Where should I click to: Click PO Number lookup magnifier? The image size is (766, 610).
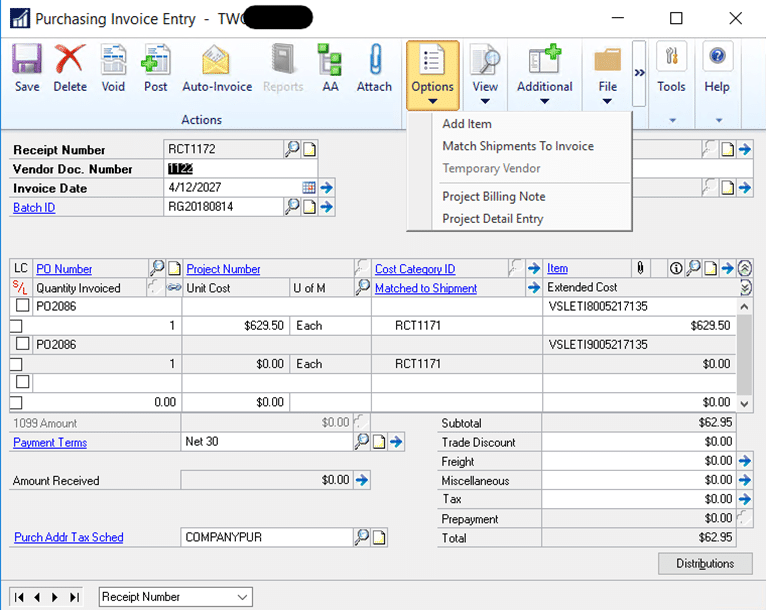click(157, 268)
